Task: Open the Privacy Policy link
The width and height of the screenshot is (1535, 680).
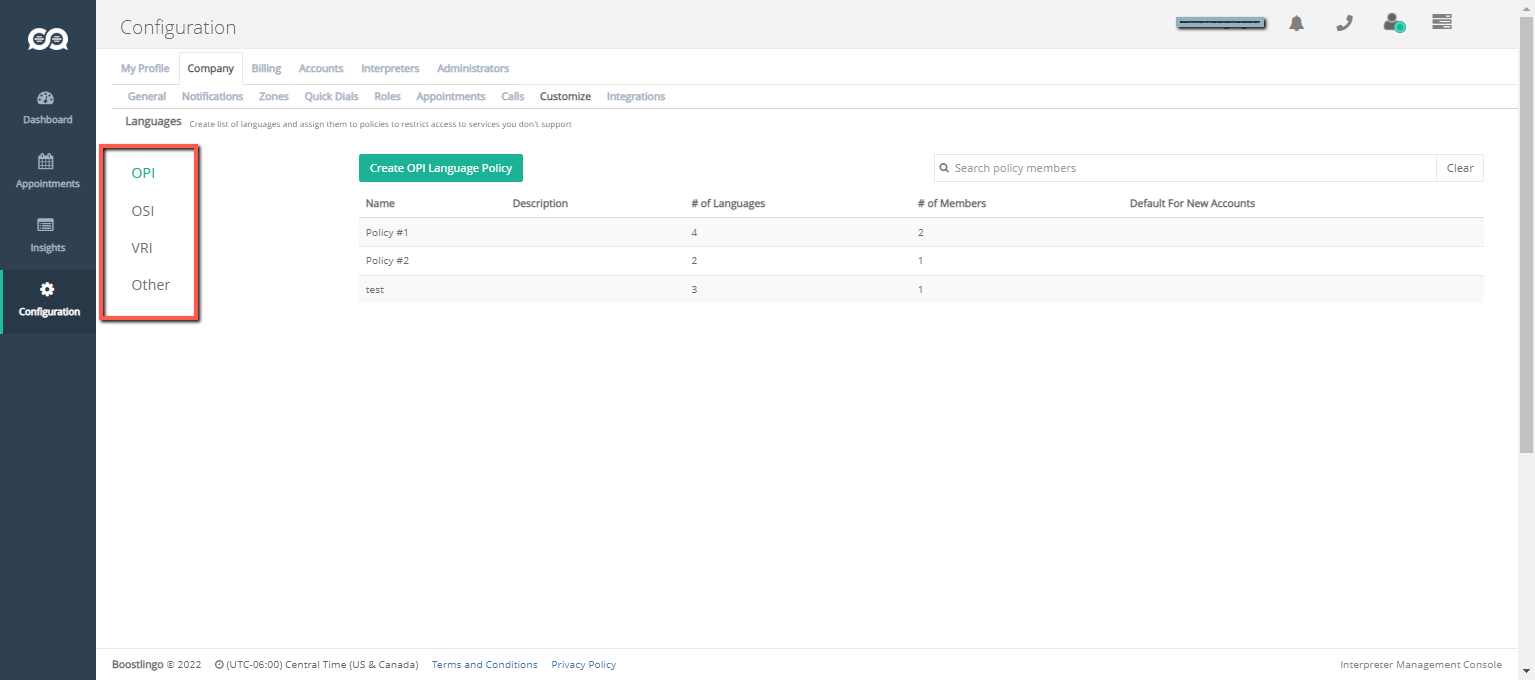Action: (x=583, y=665)
